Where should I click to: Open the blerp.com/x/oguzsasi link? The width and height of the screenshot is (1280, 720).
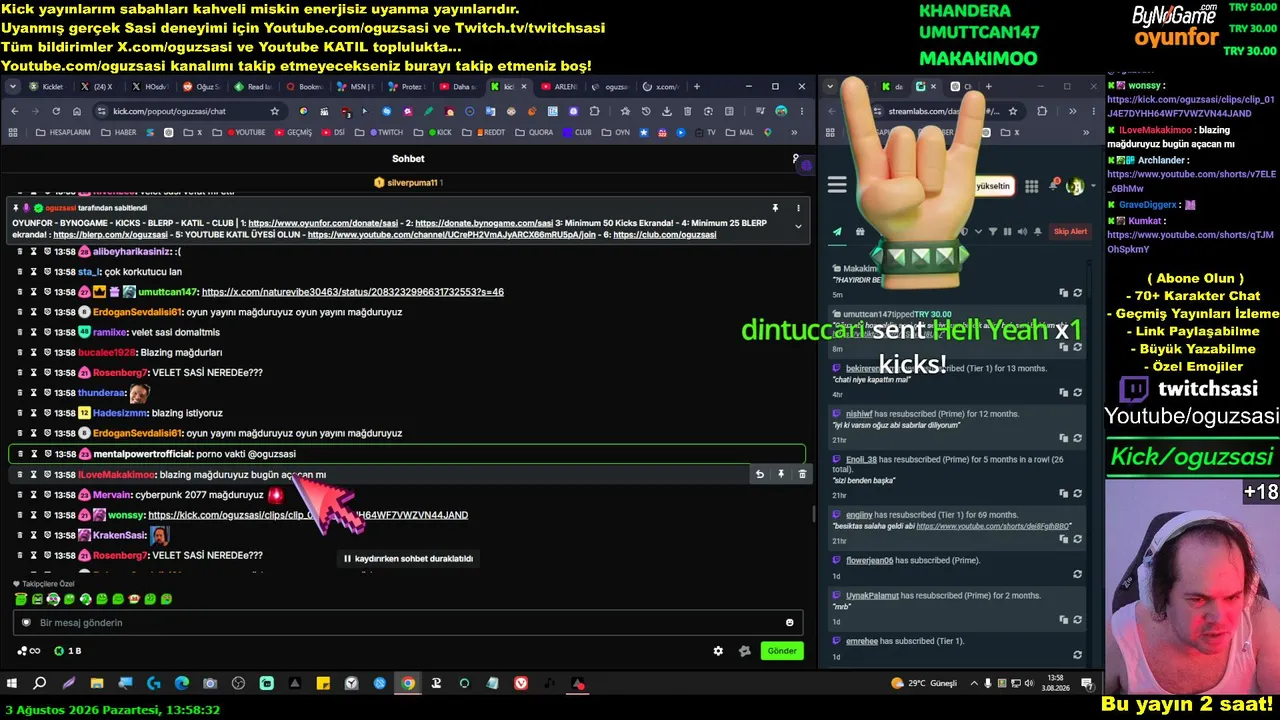111,235
